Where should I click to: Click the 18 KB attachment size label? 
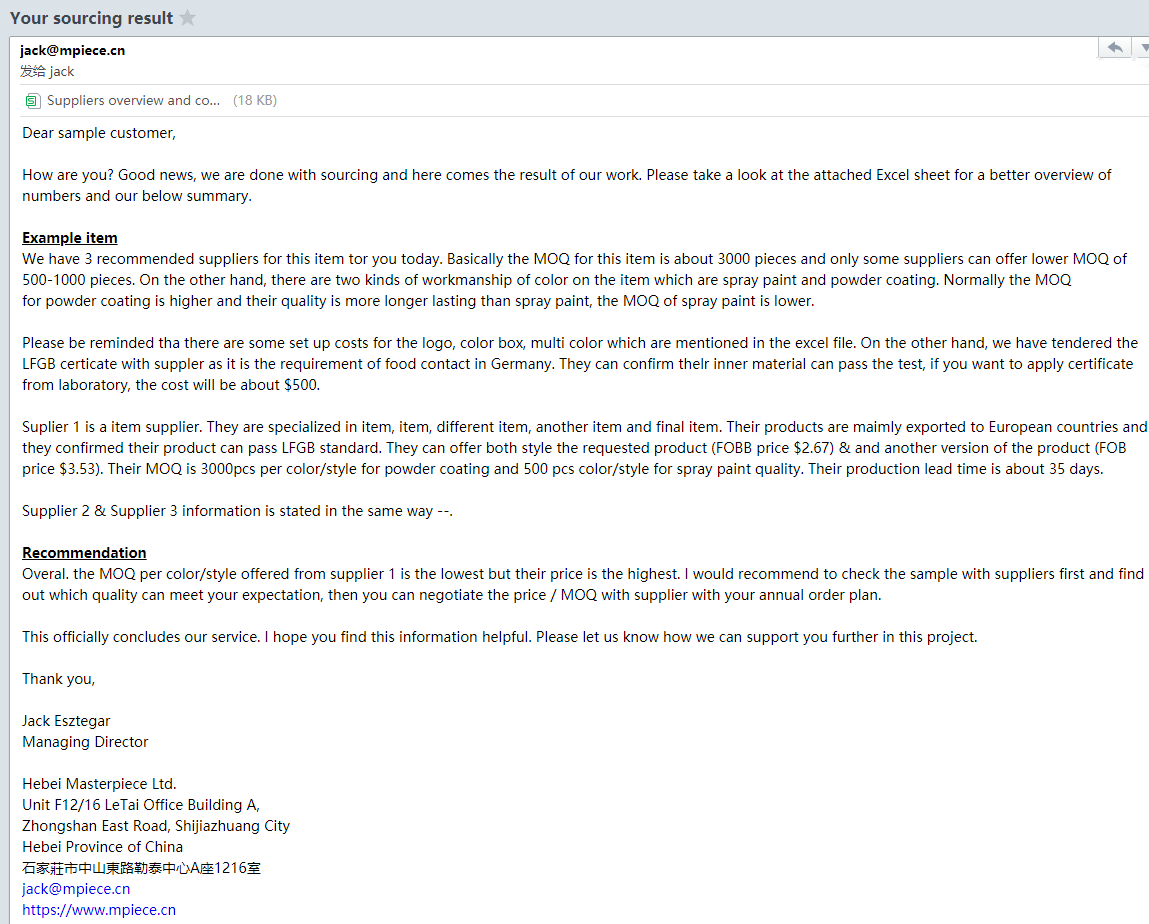[x=255, y=100]
